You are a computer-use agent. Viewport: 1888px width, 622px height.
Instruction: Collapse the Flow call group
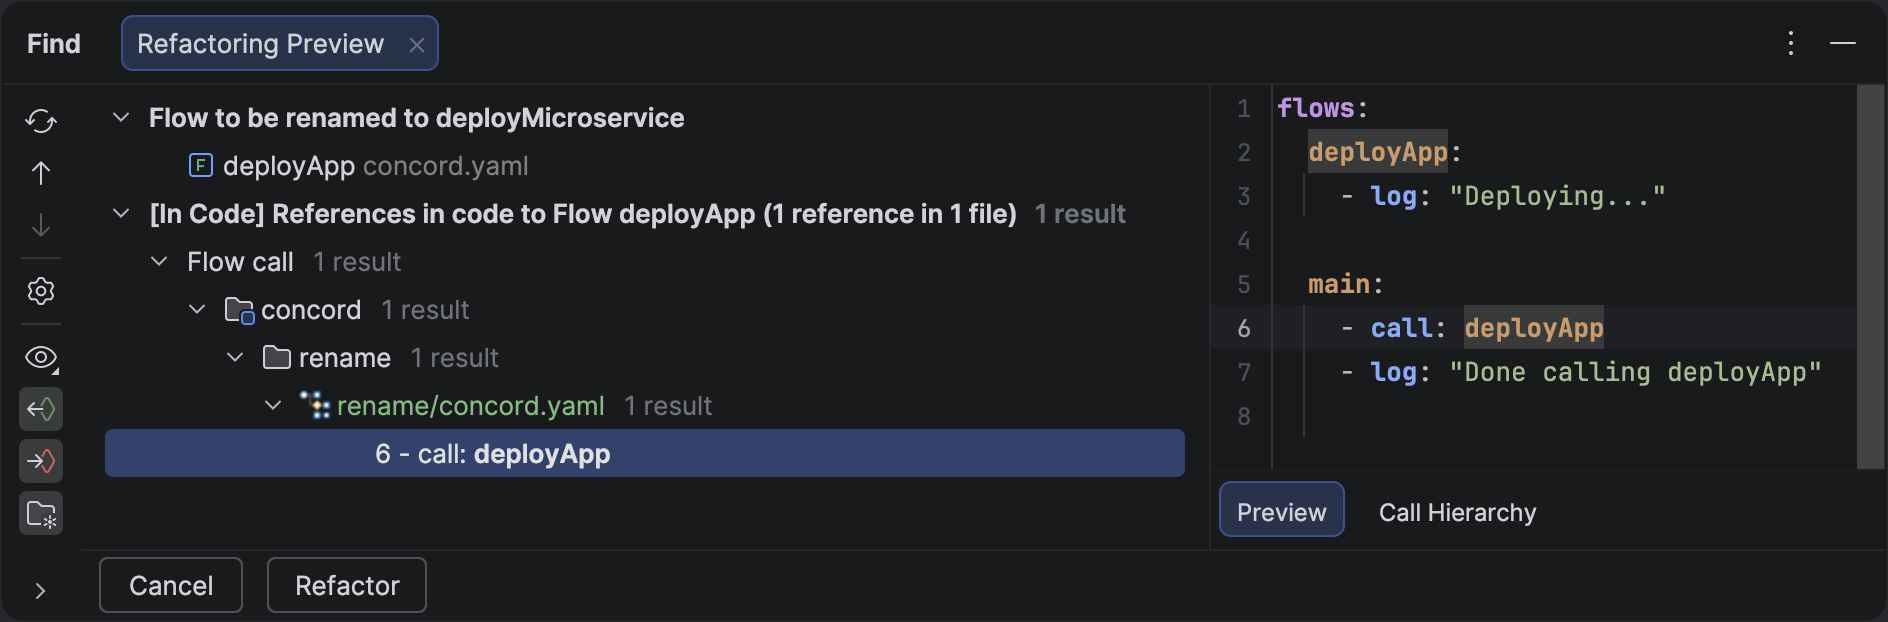click(x=159, y=261)
